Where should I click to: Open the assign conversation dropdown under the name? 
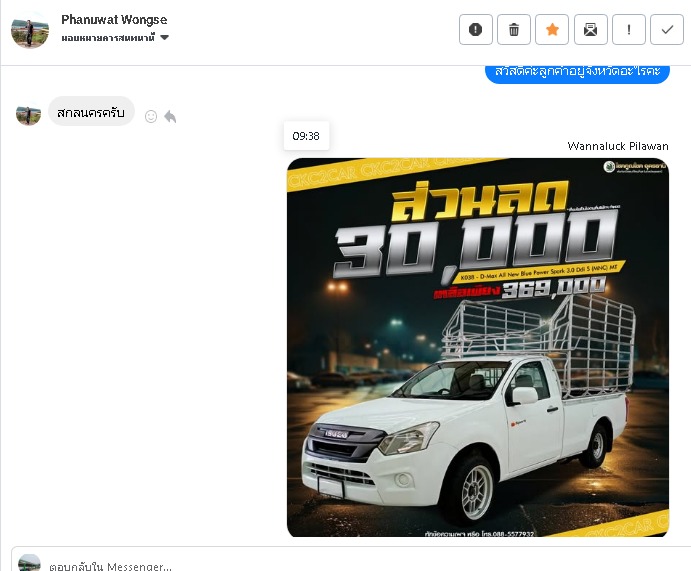[x=164, y=38]
